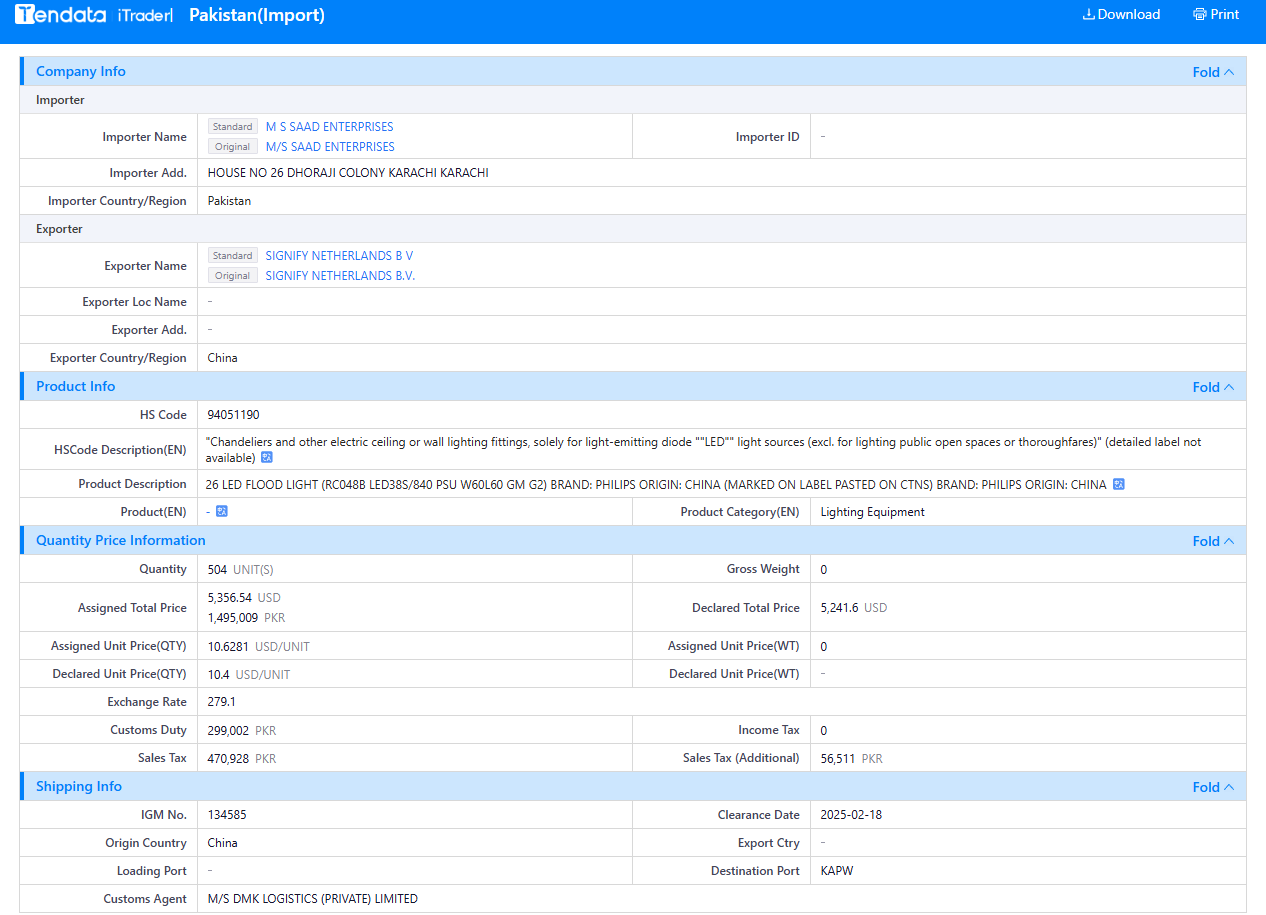This screenshot has height=915, width=1266.
Task: Click the Shipping Info section title
Action: tap(79, 787)
